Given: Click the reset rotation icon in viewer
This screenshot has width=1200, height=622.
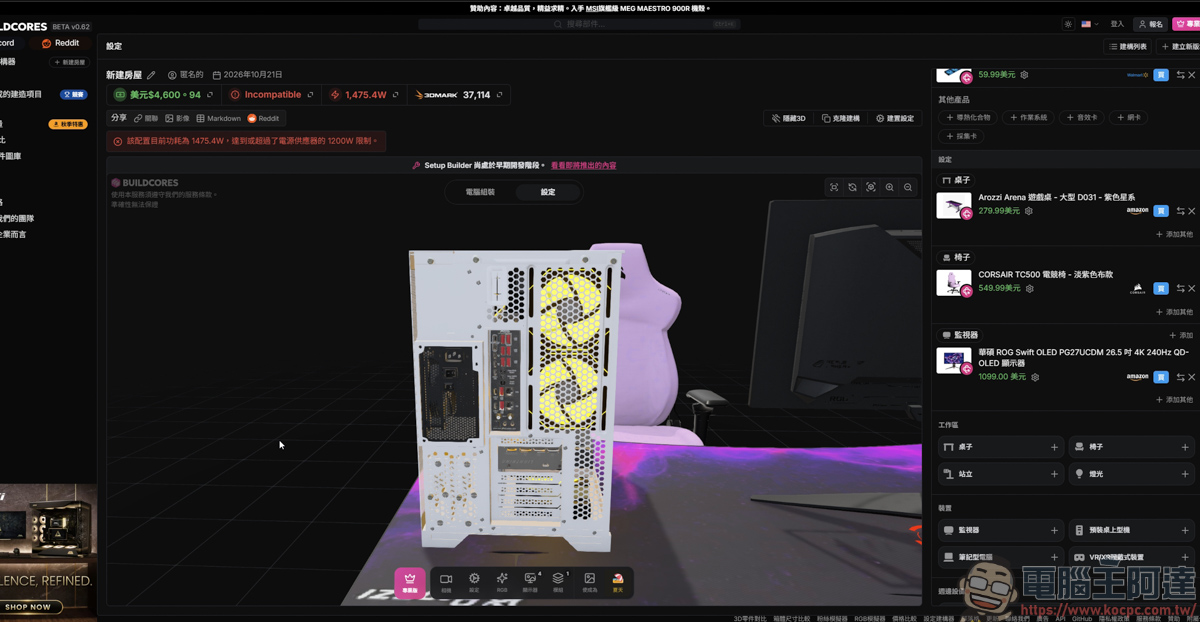Looking at the screenshot, I should (x=852, y=187).
